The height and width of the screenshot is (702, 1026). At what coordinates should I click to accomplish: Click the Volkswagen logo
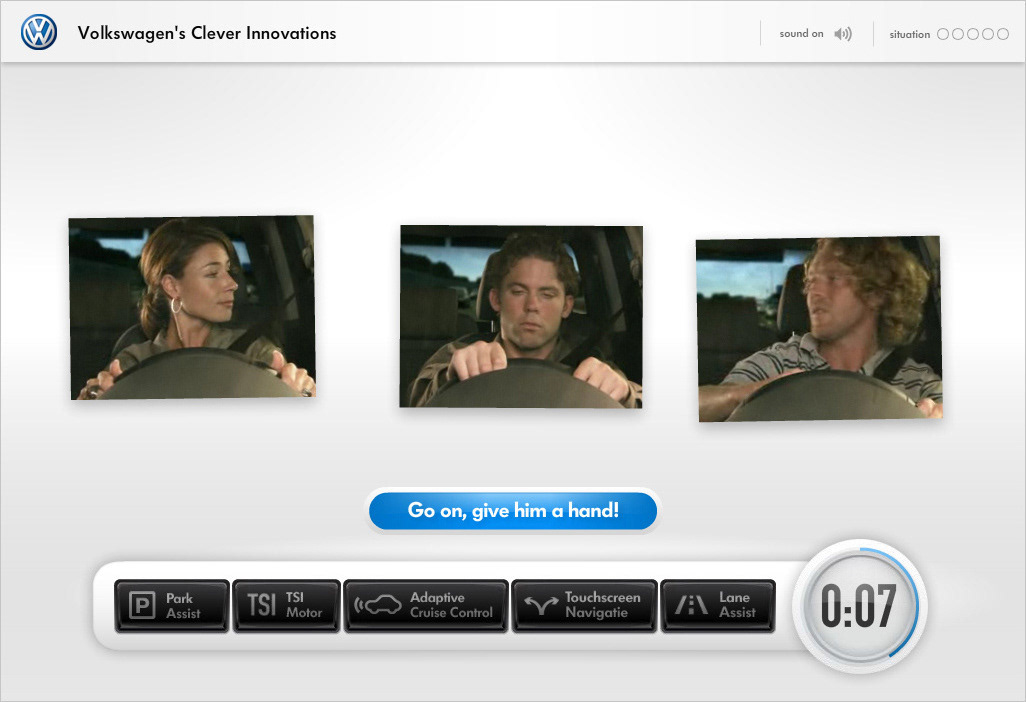(x=39, y=32)
